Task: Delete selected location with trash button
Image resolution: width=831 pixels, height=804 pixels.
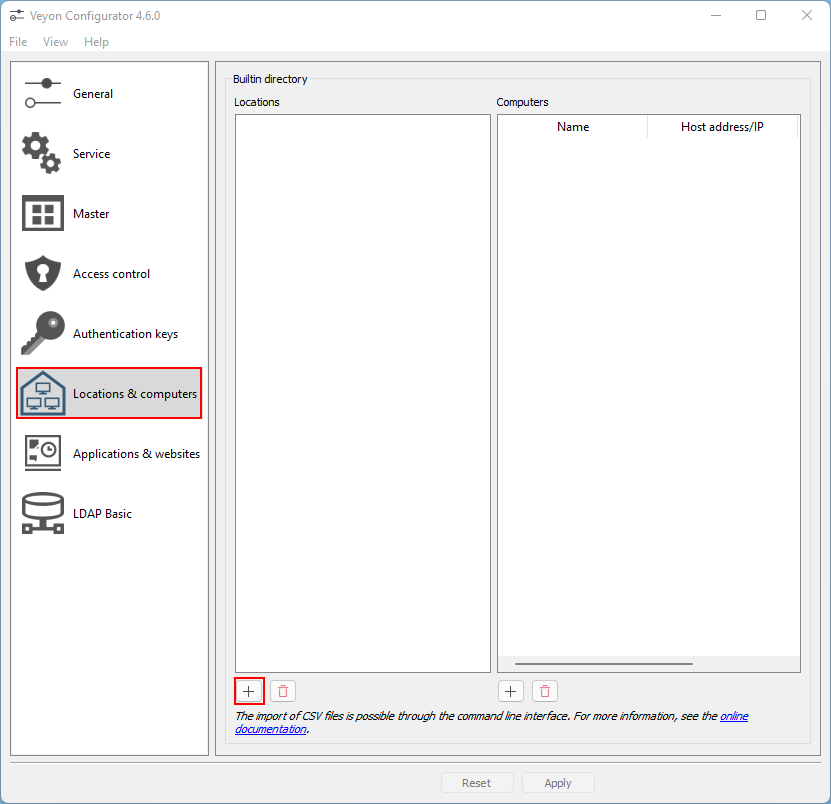Action: [283, 691]
